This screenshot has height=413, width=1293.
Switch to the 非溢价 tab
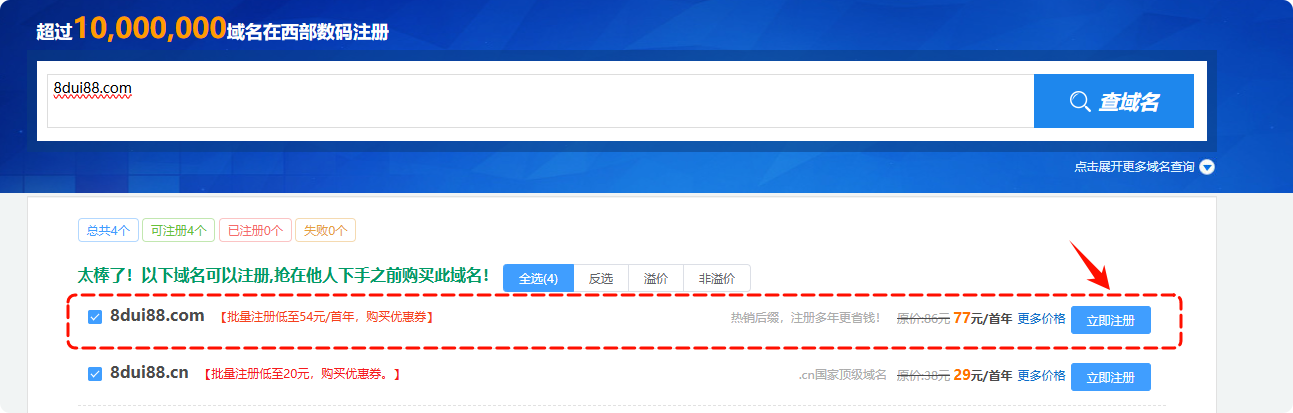coord(716,278)
